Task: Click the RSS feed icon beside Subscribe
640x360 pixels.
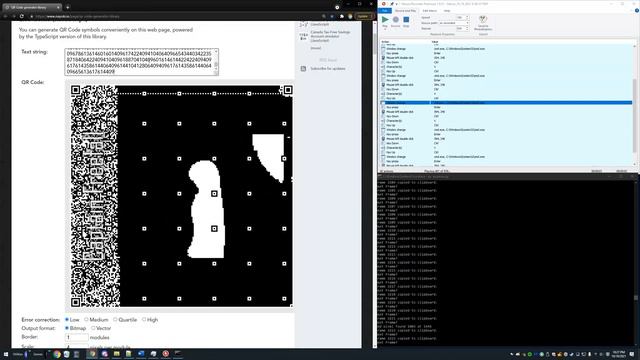Action: point(303,69)
